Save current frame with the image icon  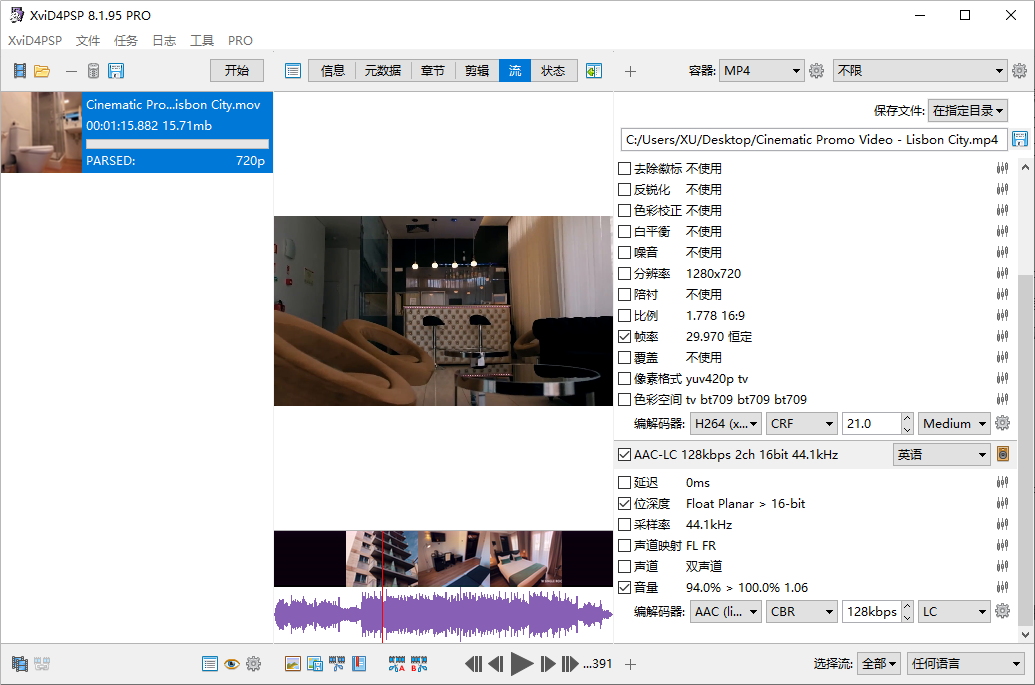(x=315, y=663)
